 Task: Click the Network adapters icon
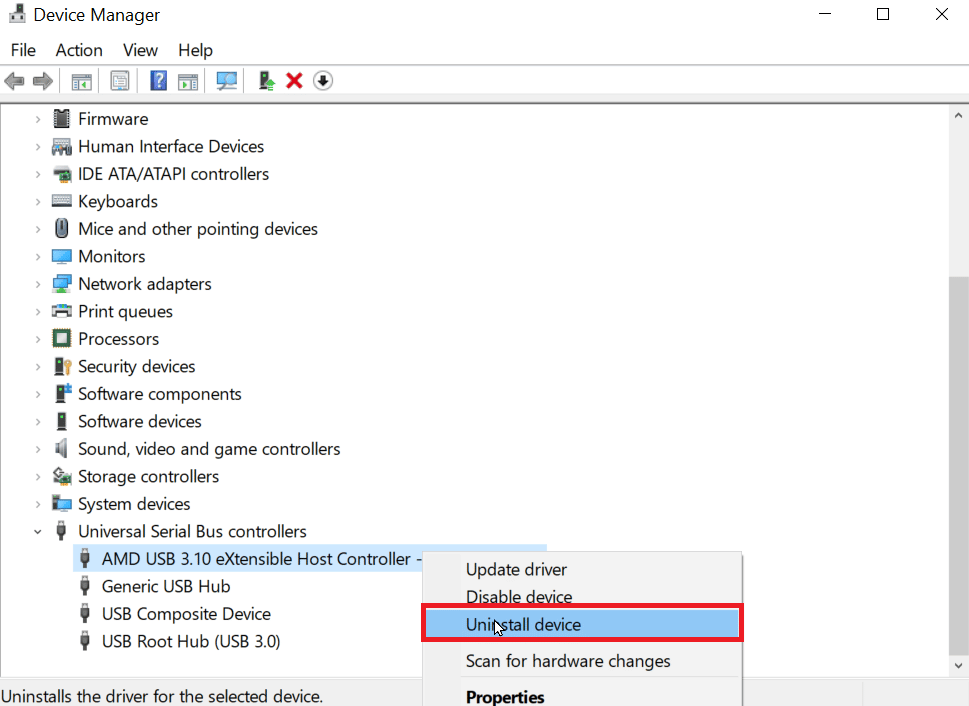(x=62, y=284)
